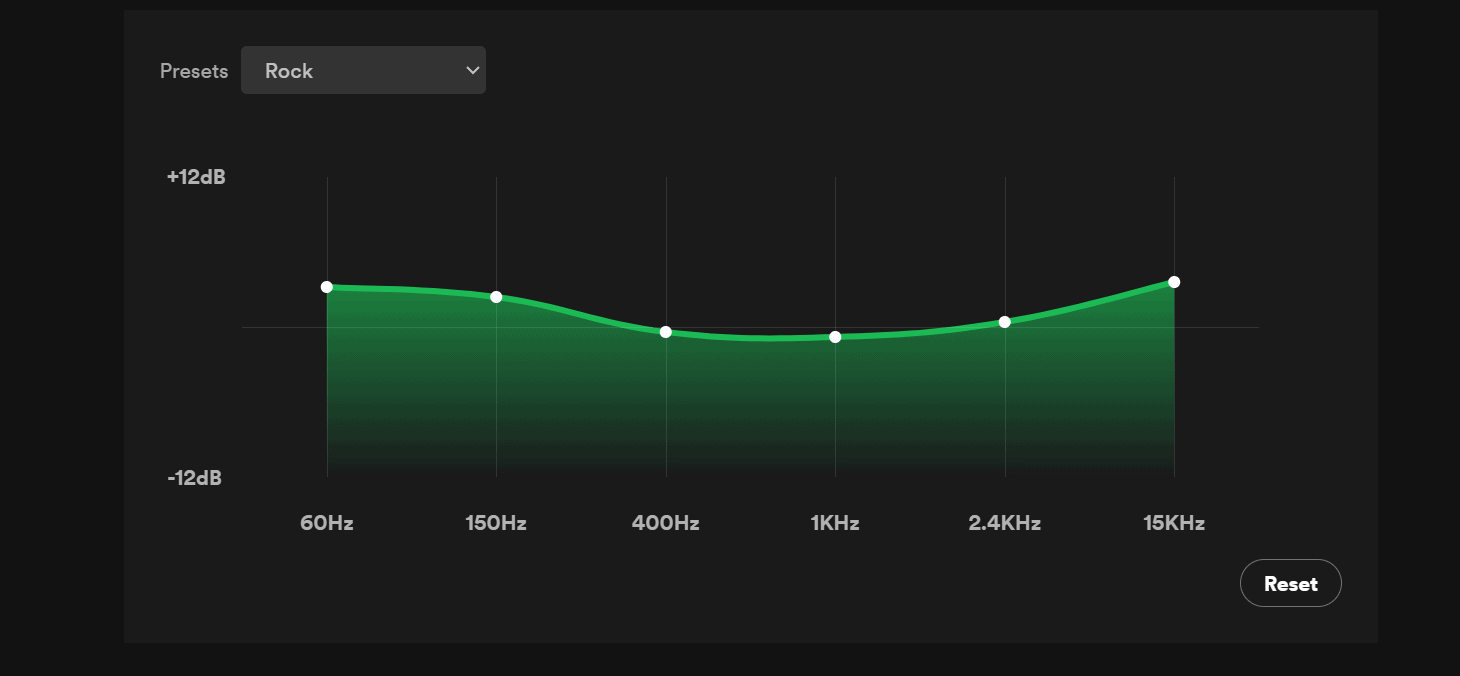The width and height of the screenshot is (1460, 676).
Task: Open the Rock presets dropdown
Action: point(362,71)
